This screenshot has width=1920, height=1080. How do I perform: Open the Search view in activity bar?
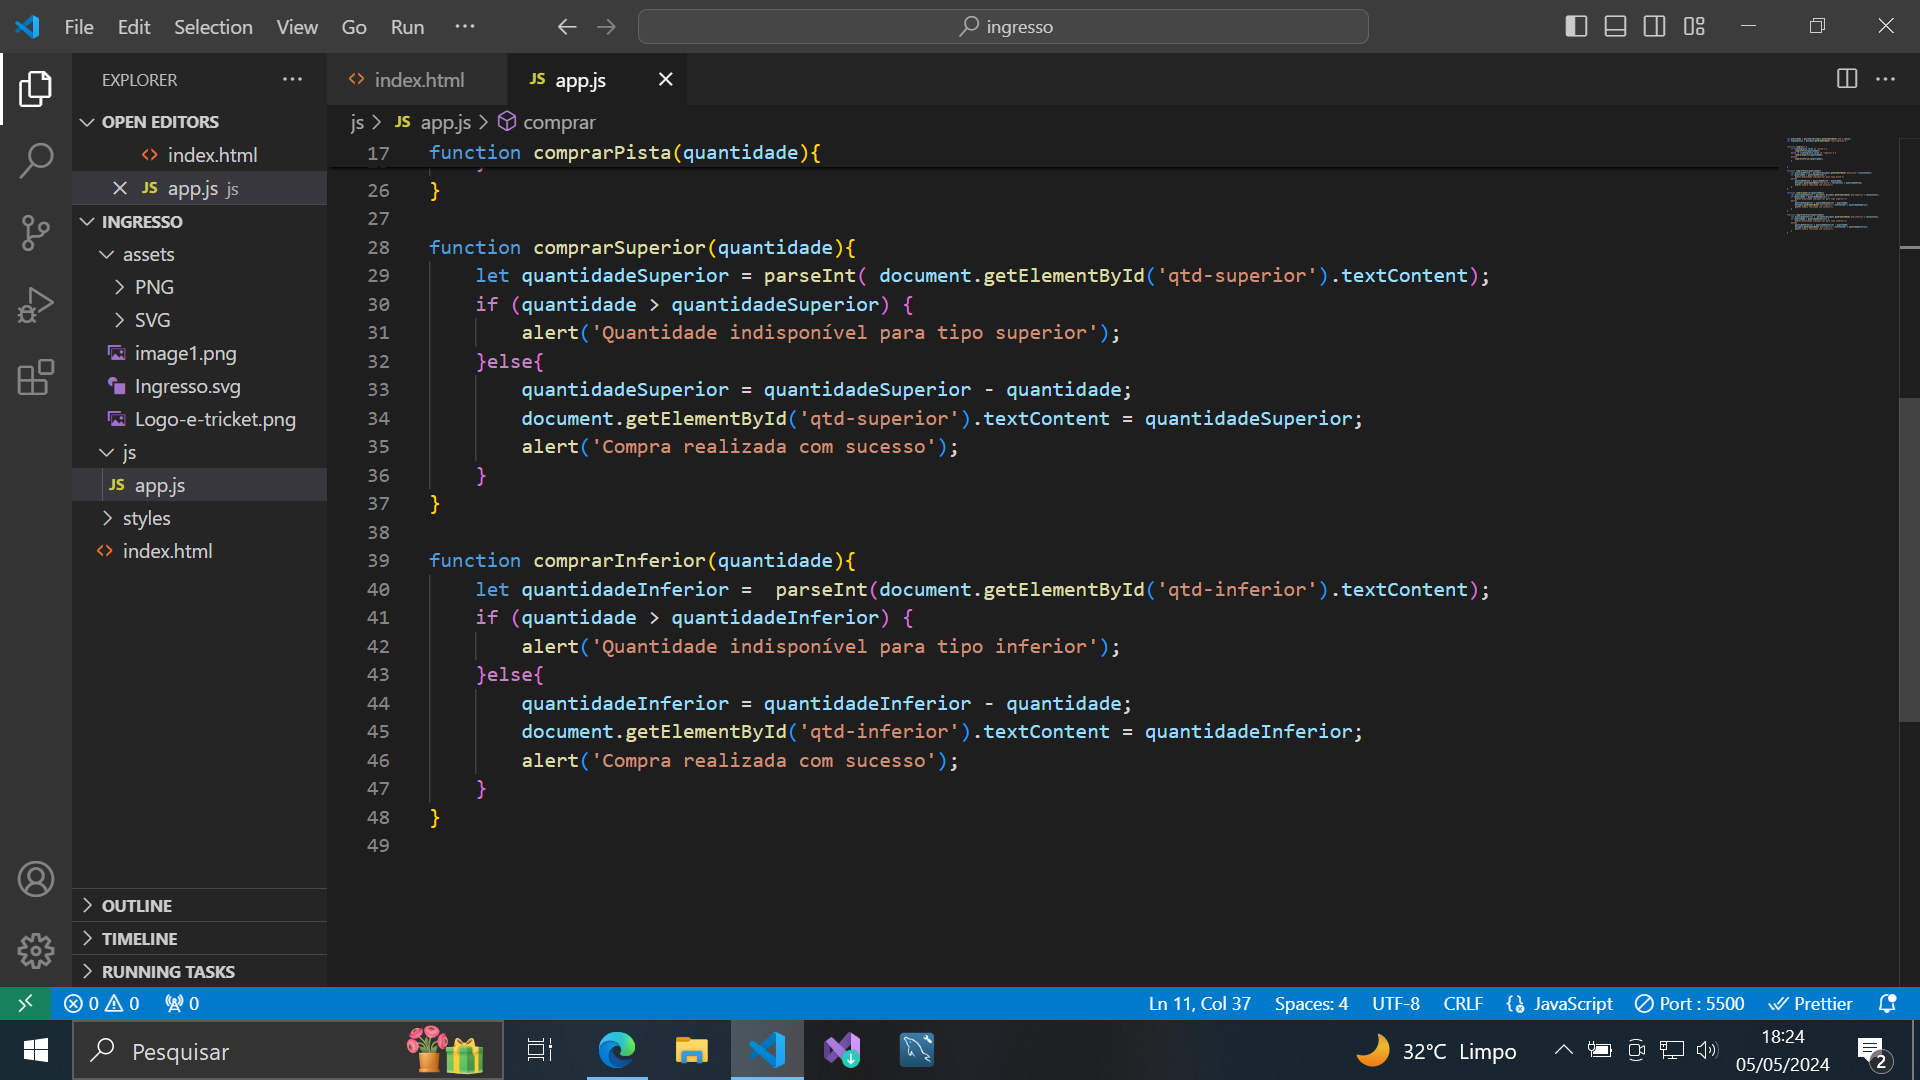36,160
